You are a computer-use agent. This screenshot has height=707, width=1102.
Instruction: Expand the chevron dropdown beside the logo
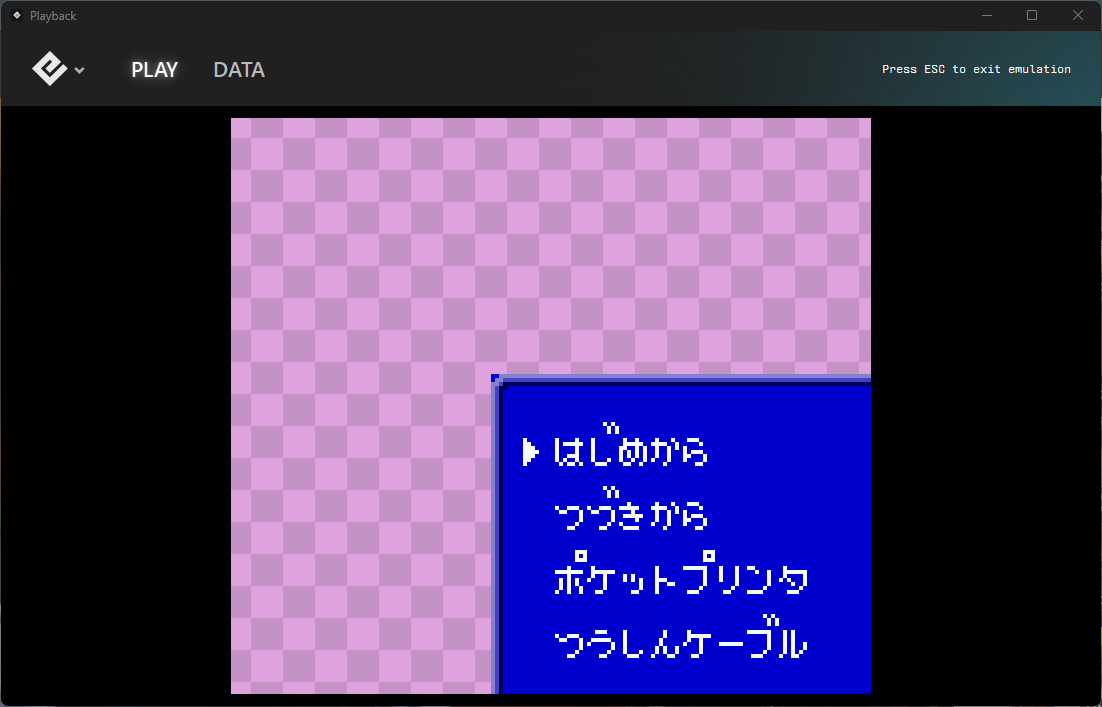80,70
